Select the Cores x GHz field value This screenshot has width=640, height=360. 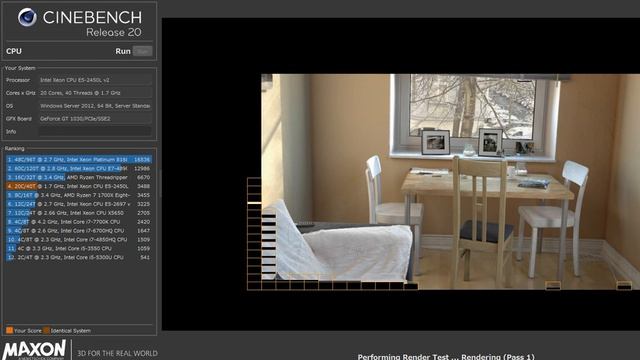95,93
